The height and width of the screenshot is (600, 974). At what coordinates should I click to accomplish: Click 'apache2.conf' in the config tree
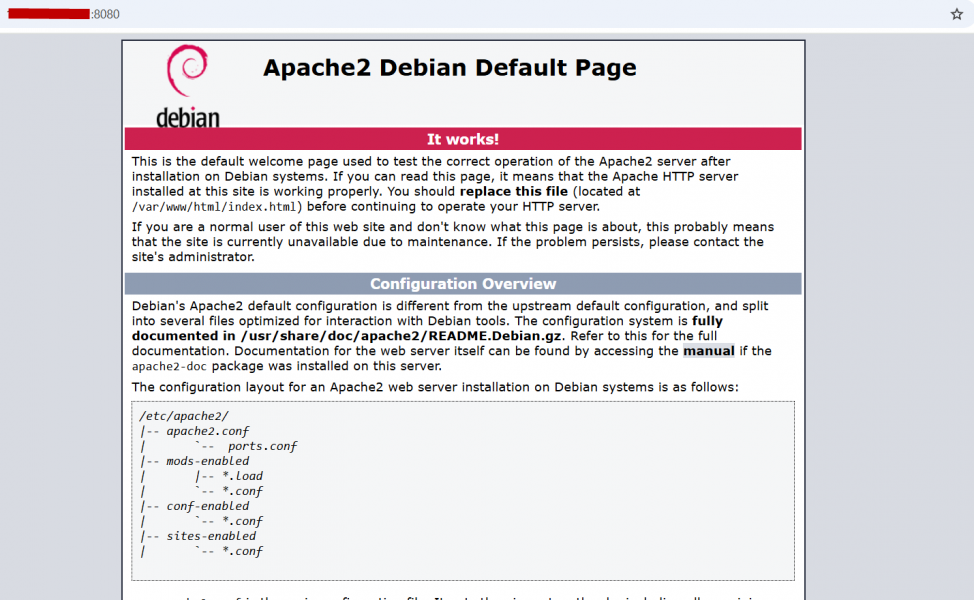coord(207,431)
